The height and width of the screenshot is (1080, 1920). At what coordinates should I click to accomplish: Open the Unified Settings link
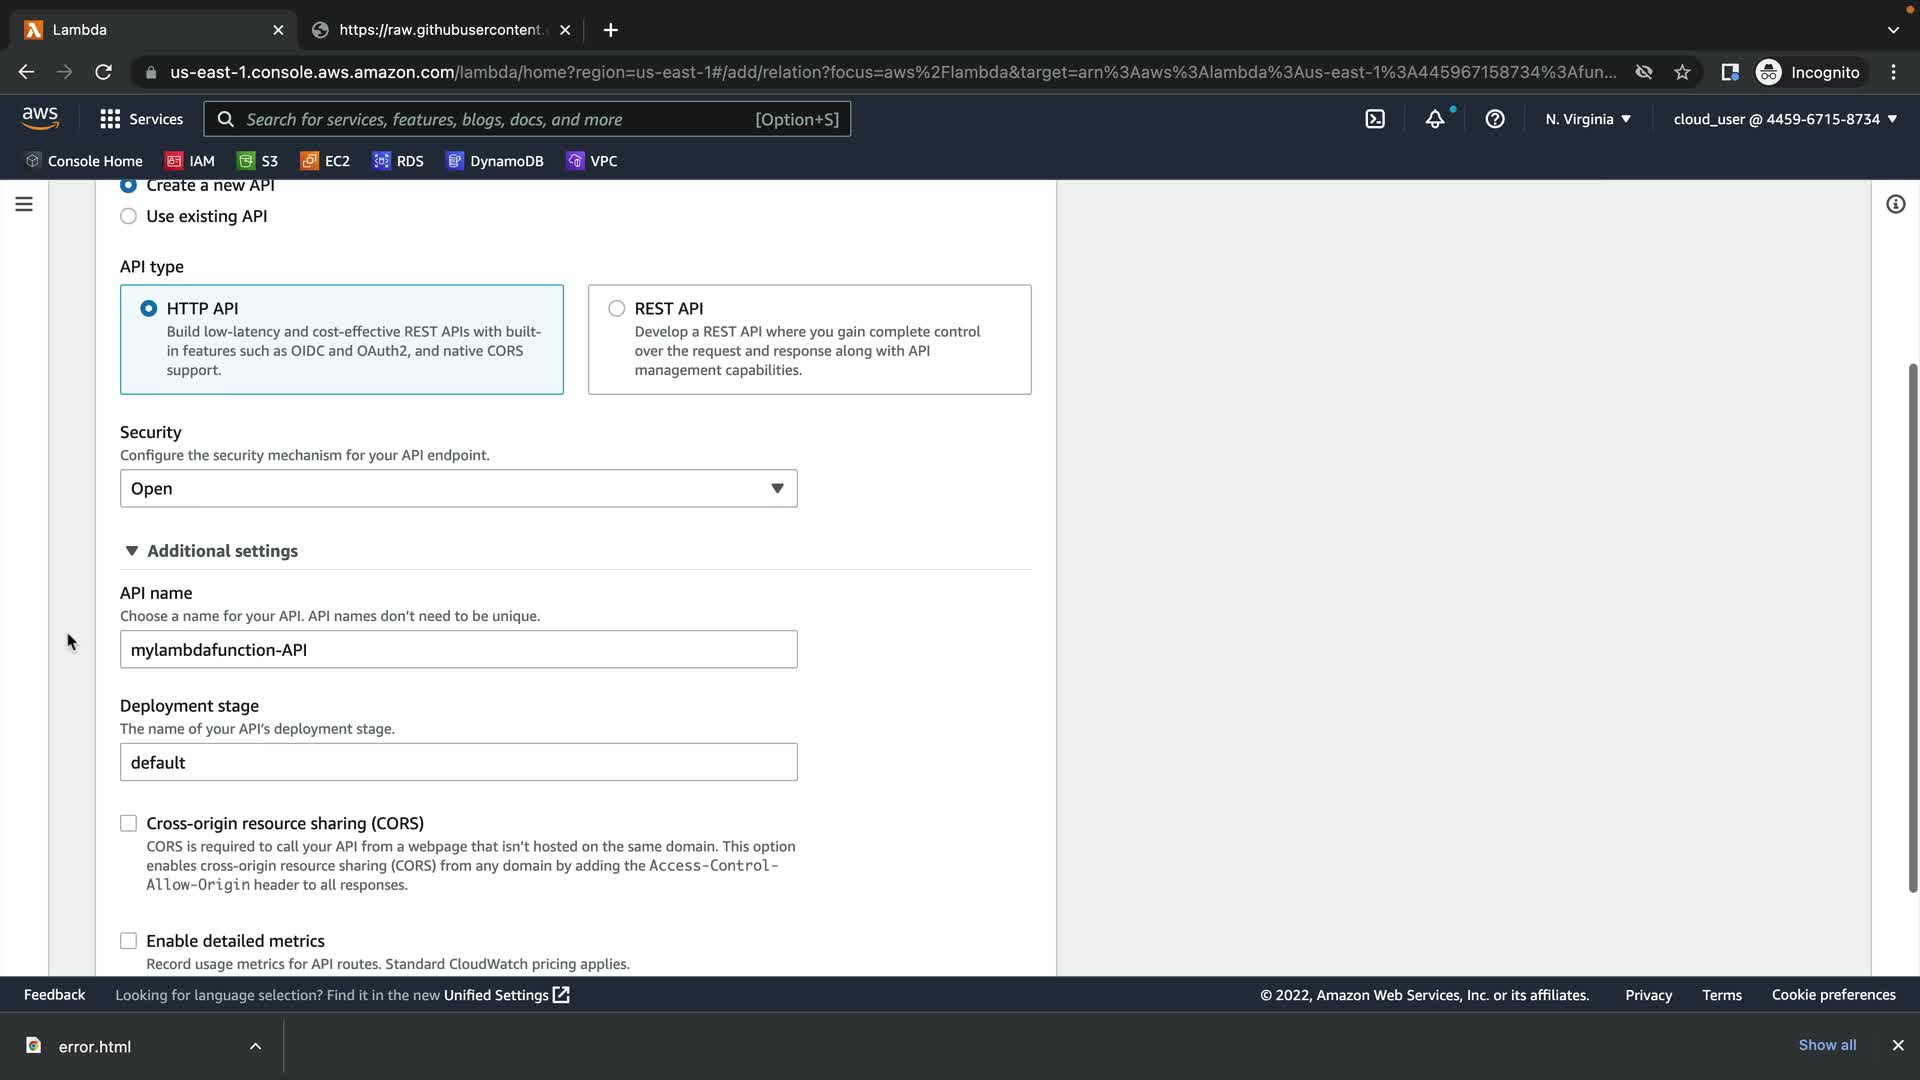pos(506,995)
